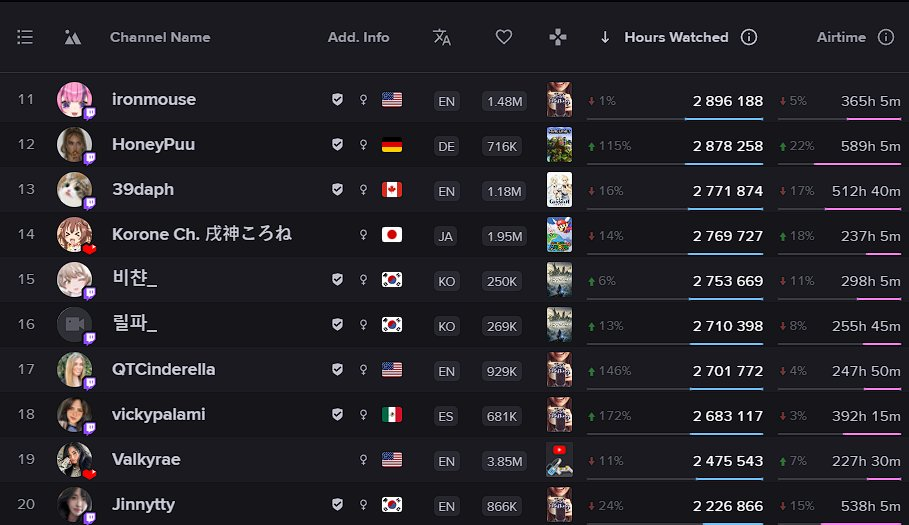Screen dimensions: 909x525
Task: Open the list view icon in header
Action: click(25, 38)
